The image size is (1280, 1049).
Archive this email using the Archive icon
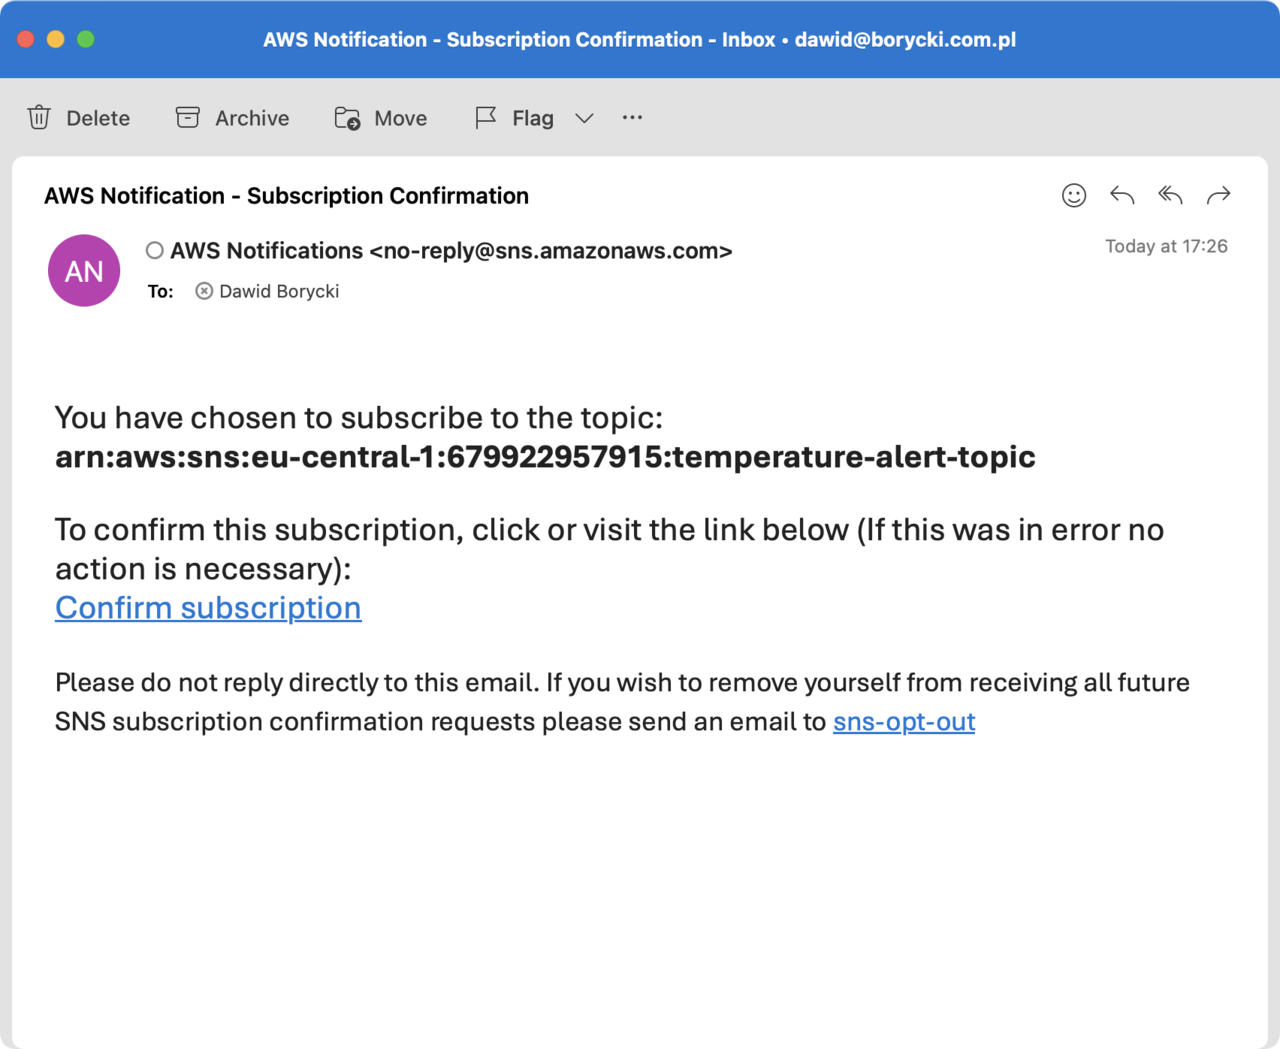point(187,118)
